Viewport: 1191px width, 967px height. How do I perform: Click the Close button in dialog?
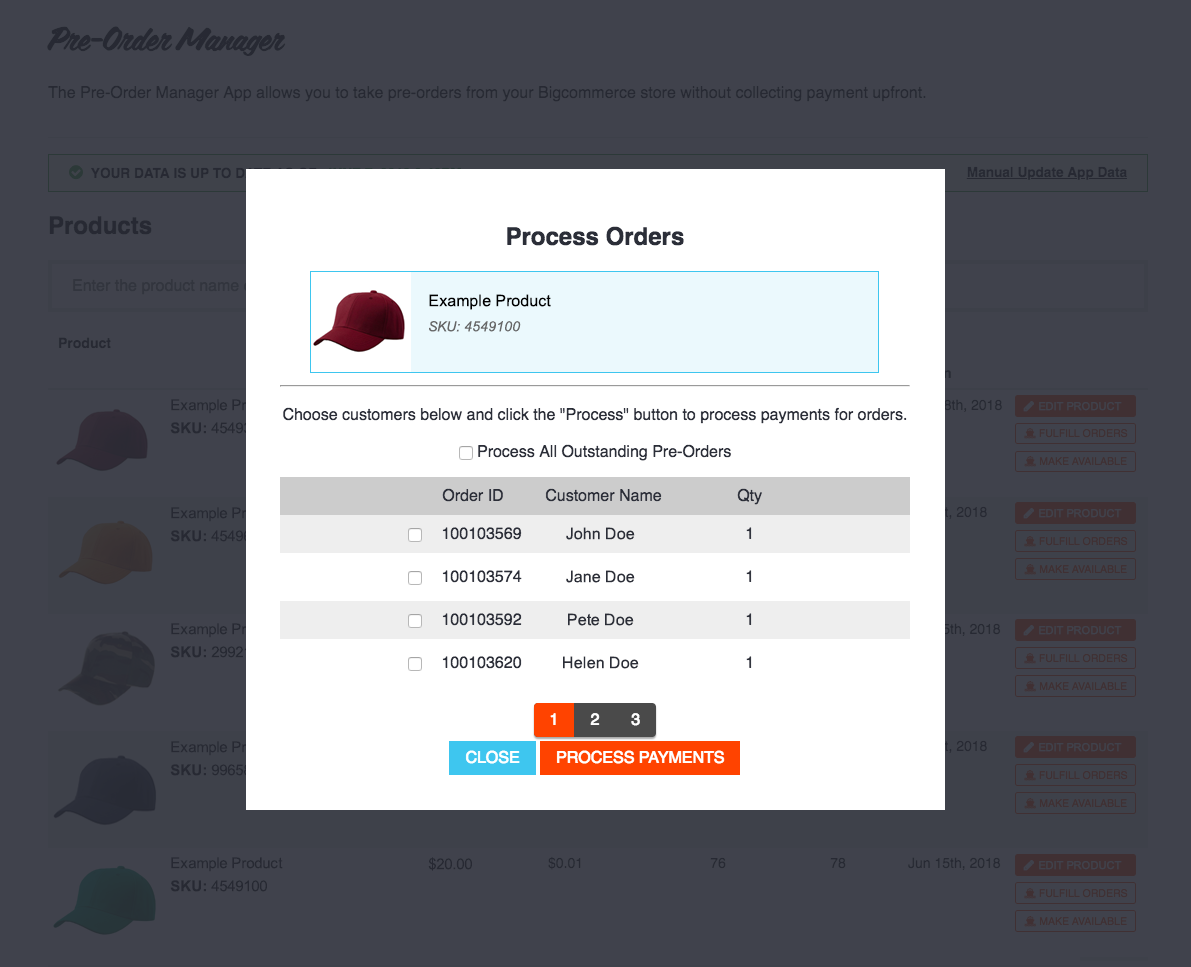pos(492,757)
